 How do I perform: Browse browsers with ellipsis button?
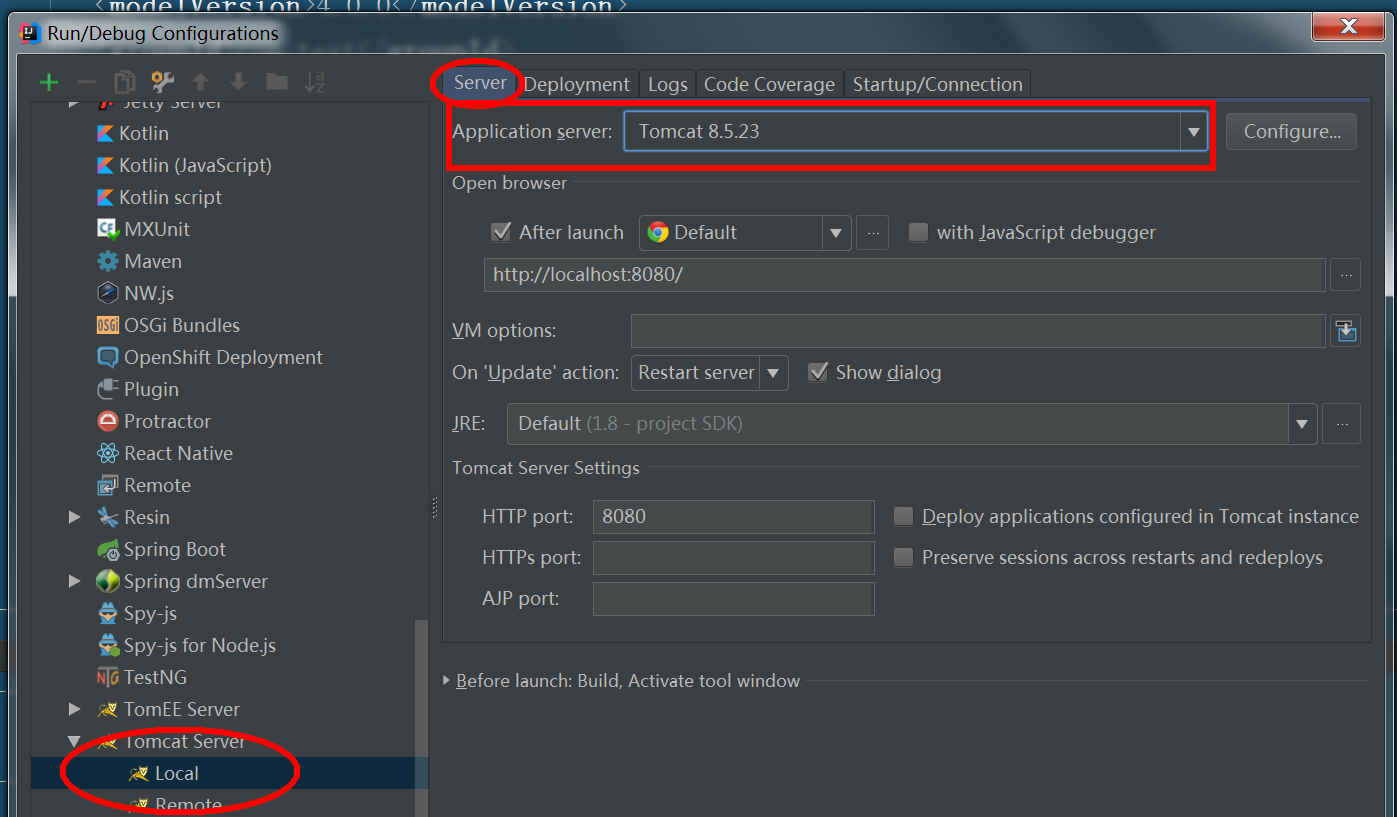click(872, 233)
